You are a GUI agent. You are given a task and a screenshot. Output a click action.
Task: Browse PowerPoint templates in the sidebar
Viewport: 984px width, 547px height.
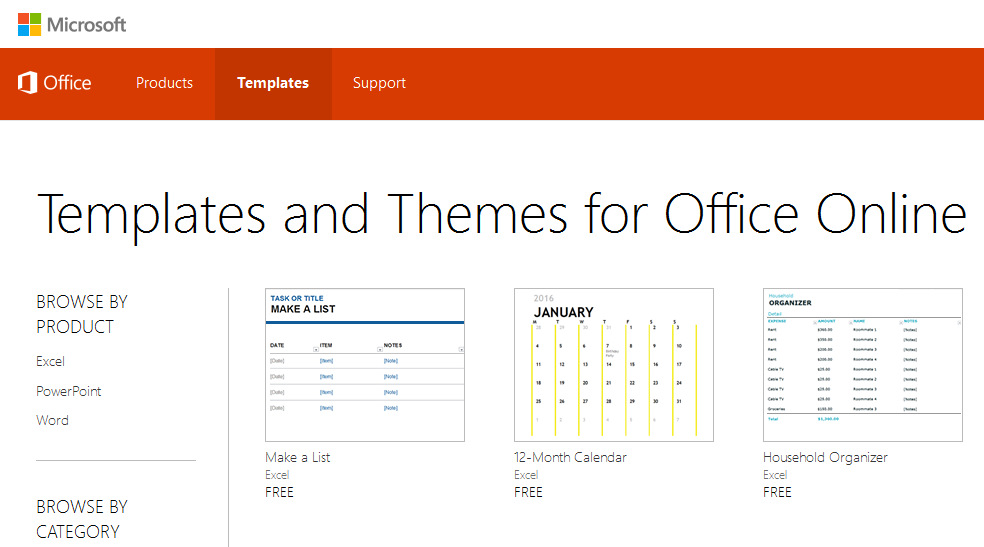coord(68,391)
